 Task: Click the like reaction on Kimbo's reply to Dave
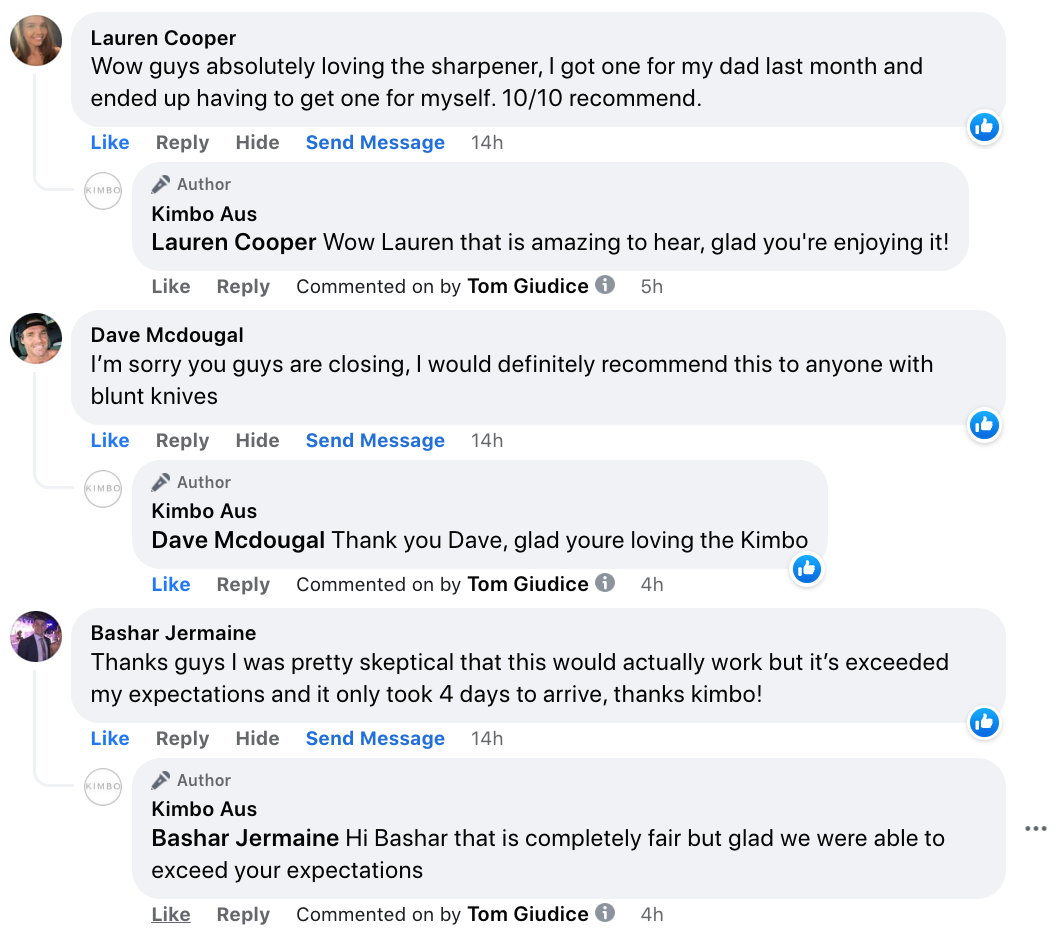click(x=806, y=569)
